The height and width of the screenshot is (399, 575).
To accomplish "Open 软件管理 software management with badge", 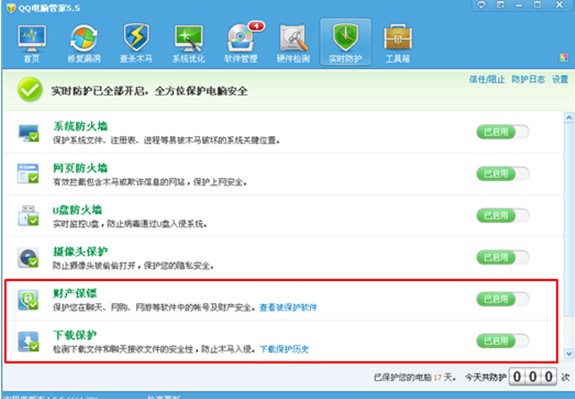I will [241, 43].
